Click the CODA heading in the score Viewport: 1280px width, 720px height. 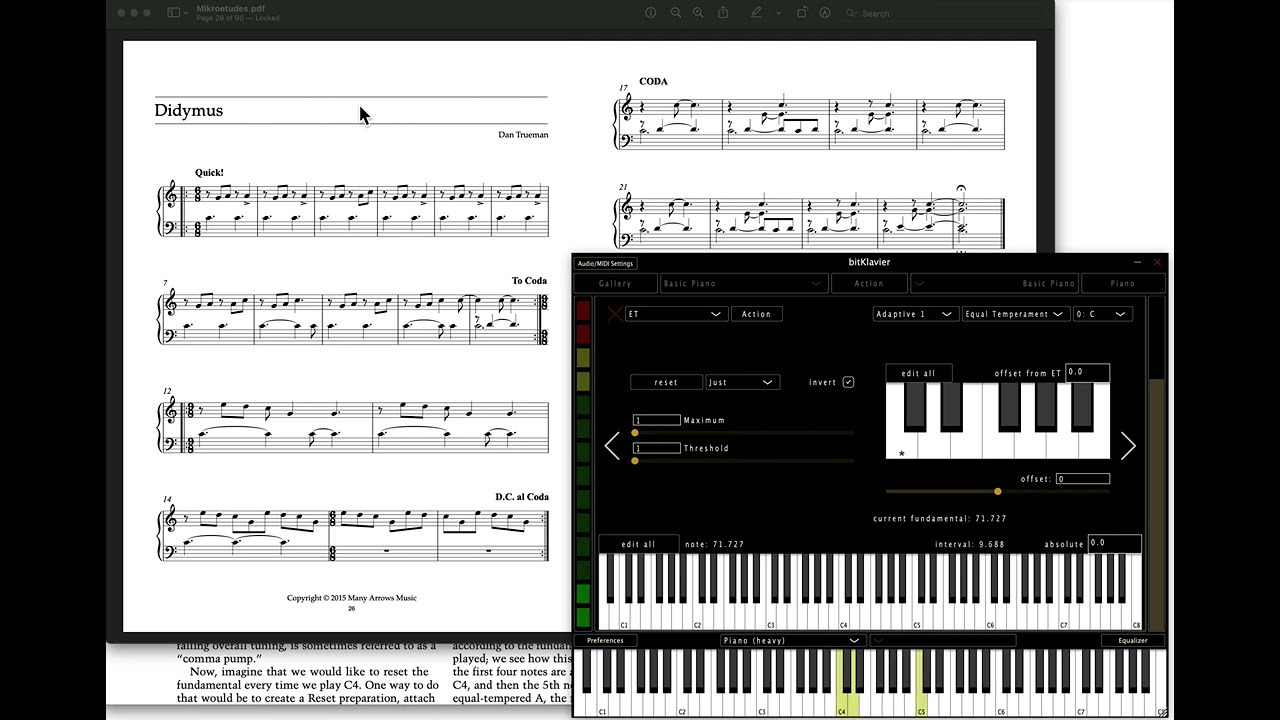653,82
